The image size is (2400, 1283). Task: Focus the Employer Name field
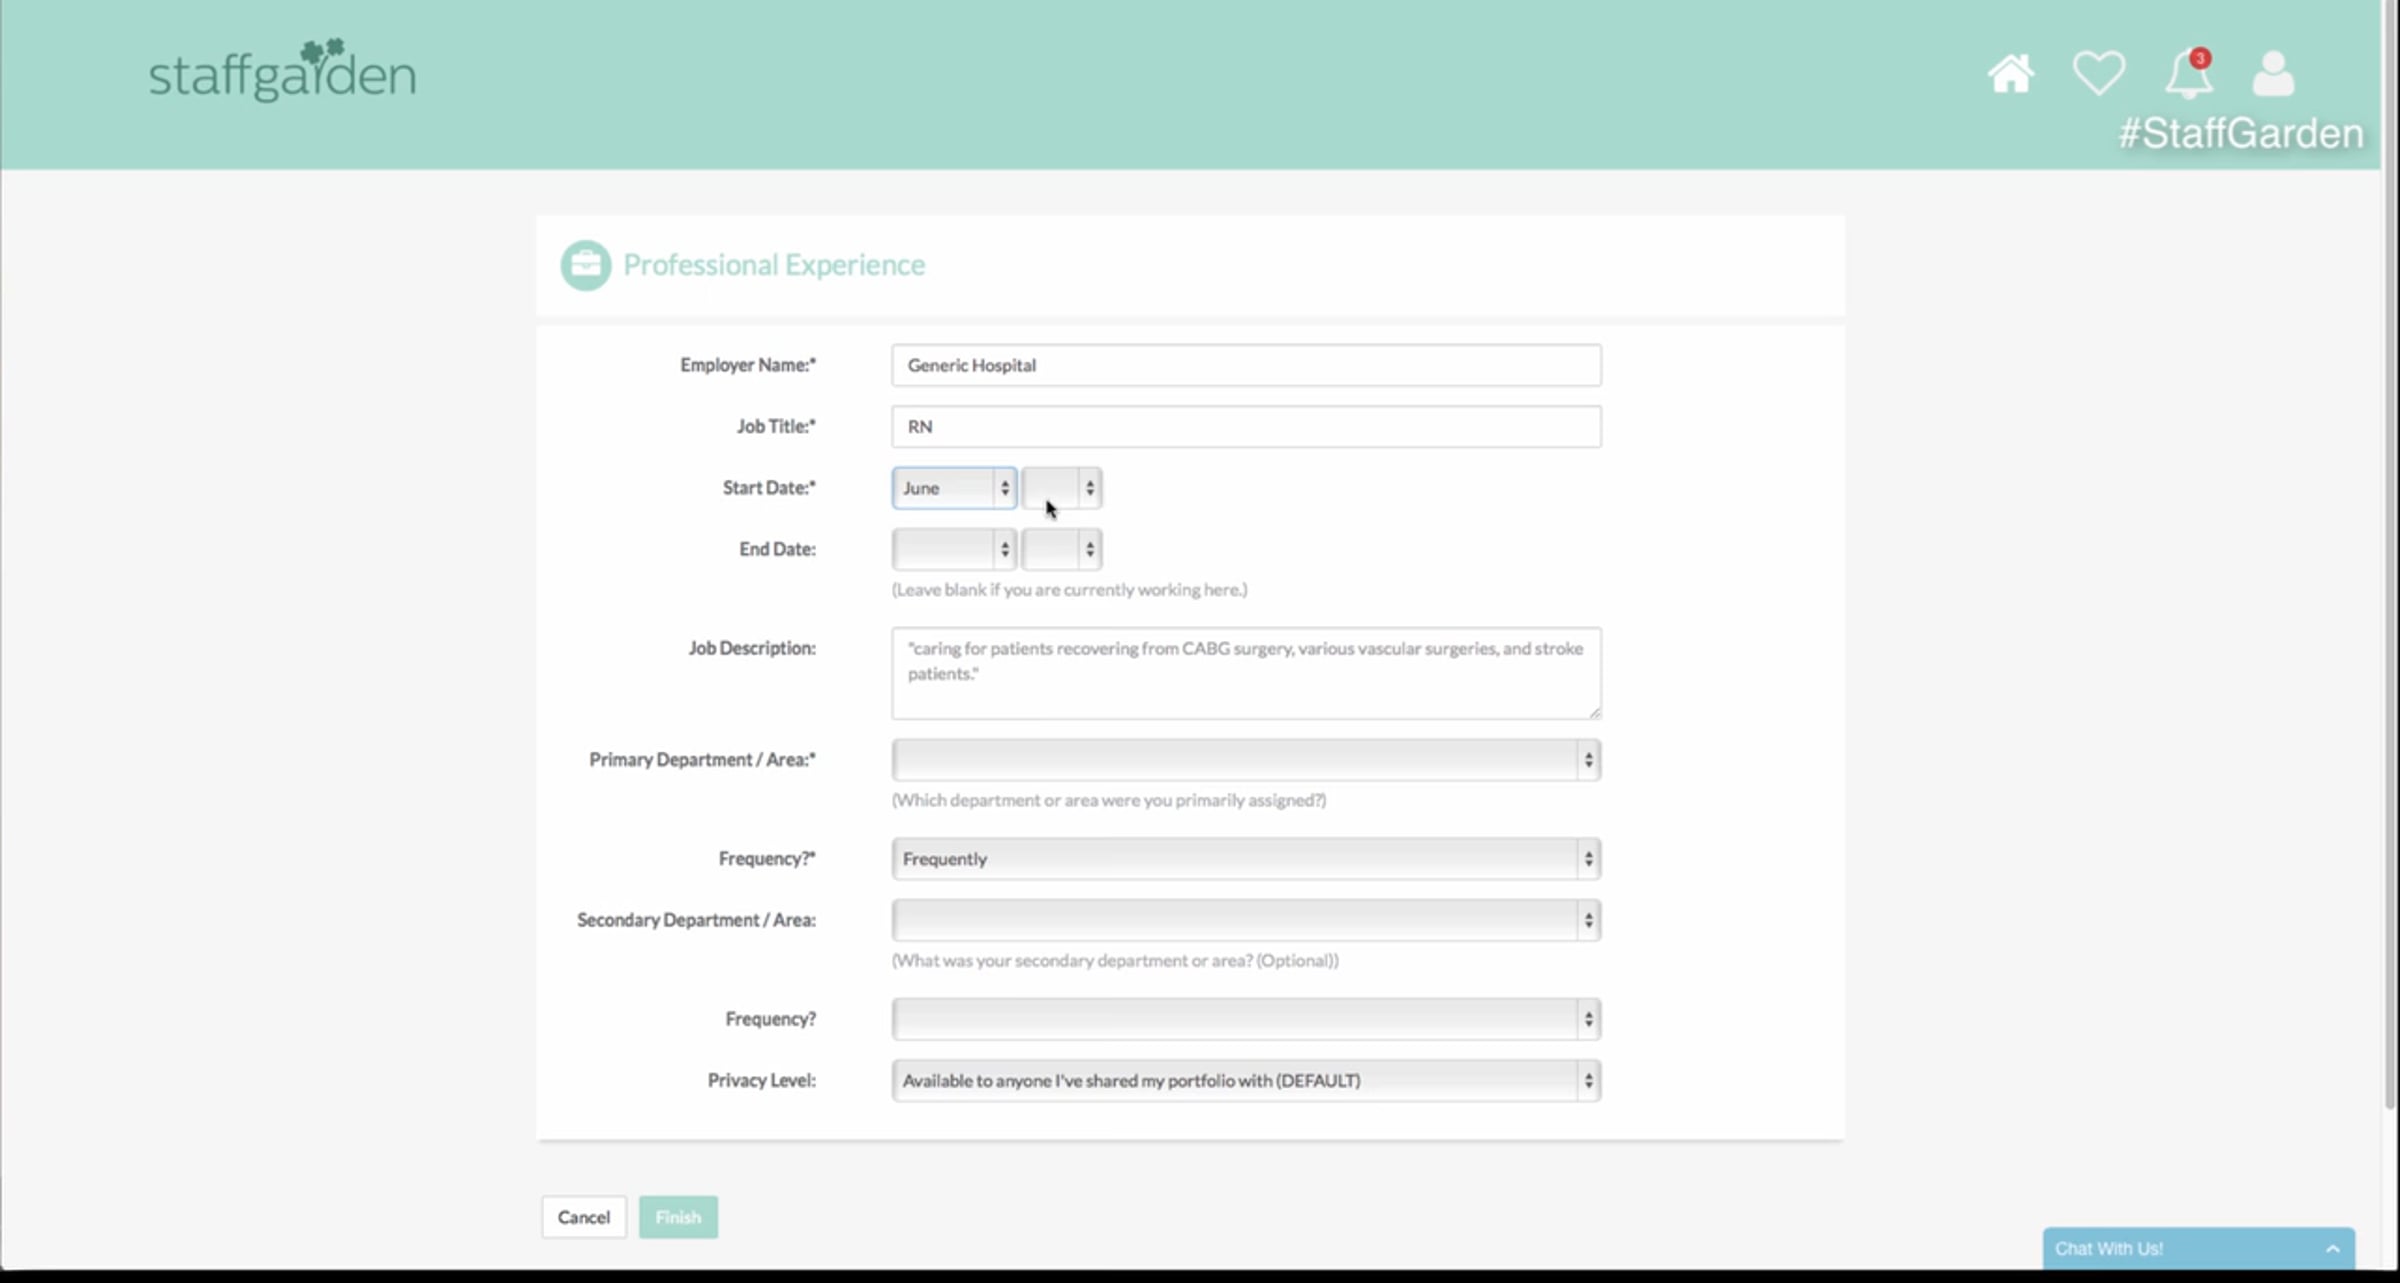pyautogui.click(x=1245, y=365)
